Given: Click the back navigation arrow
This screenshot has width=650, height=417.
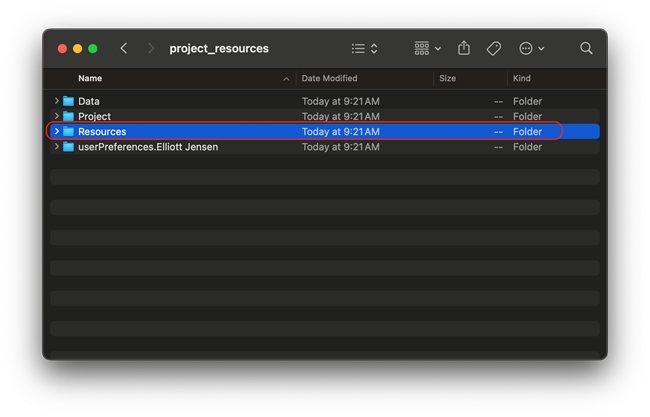Looking at the screenshot, I should (124, 48).
